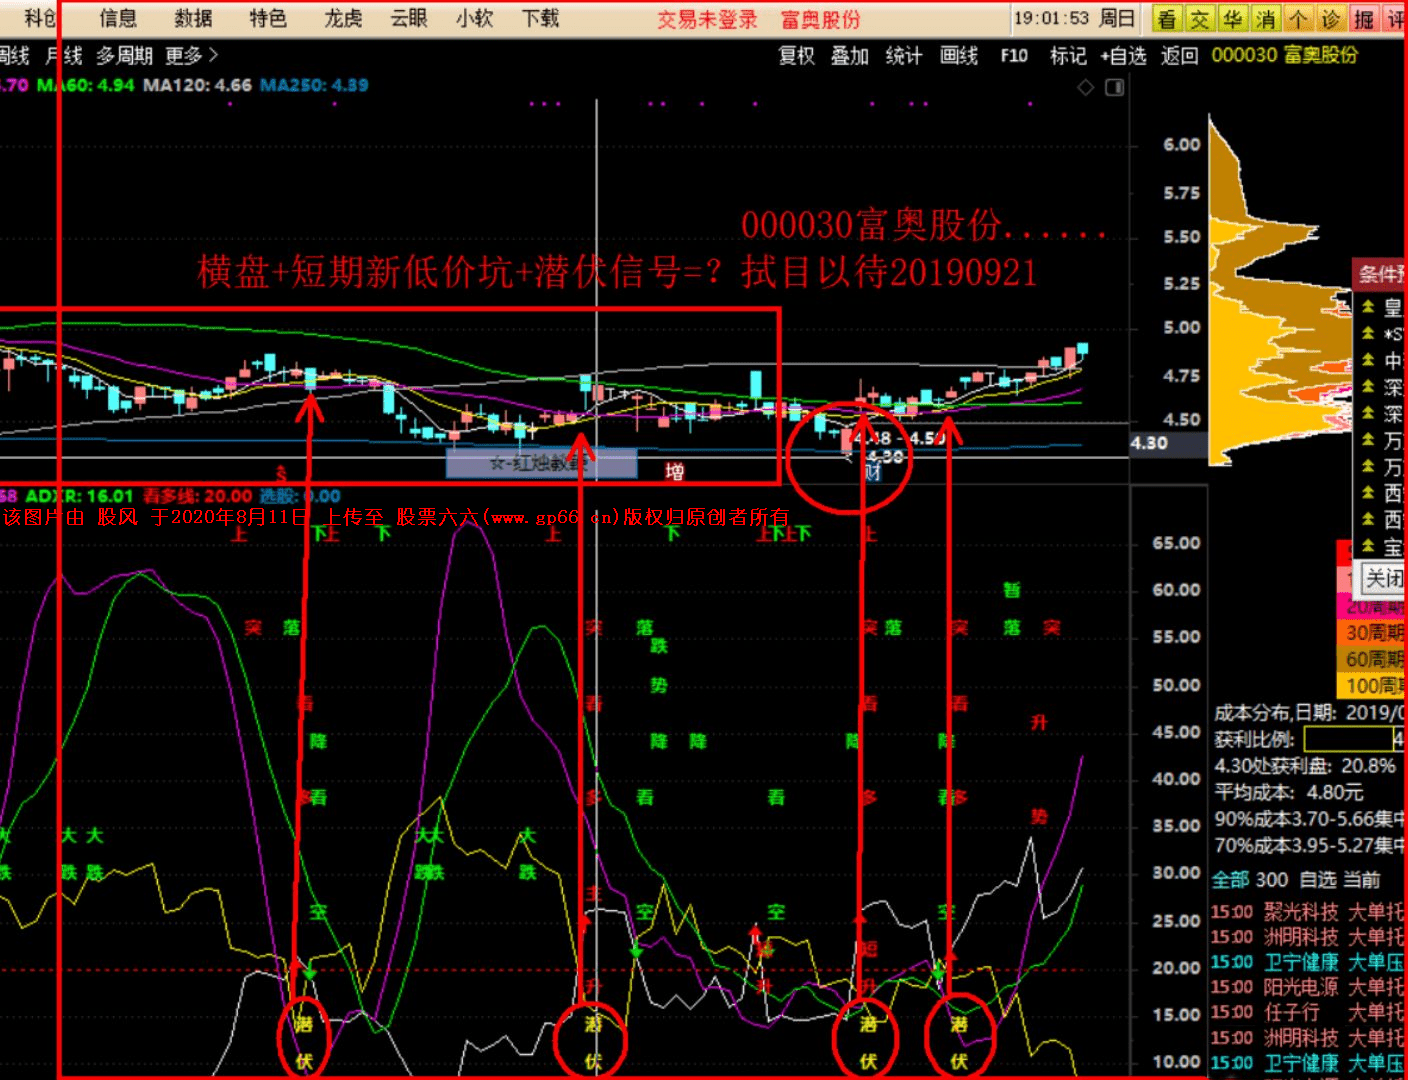Click the 诊 toolbar button

[1331, 19]
